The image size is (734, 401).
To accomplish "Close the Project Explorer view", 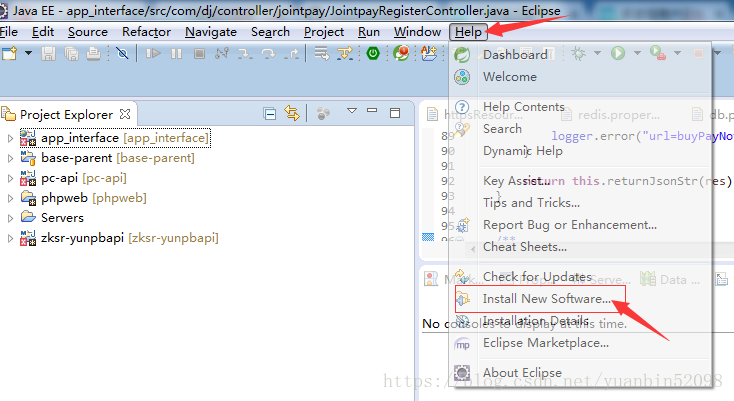I will click(125, 114).
